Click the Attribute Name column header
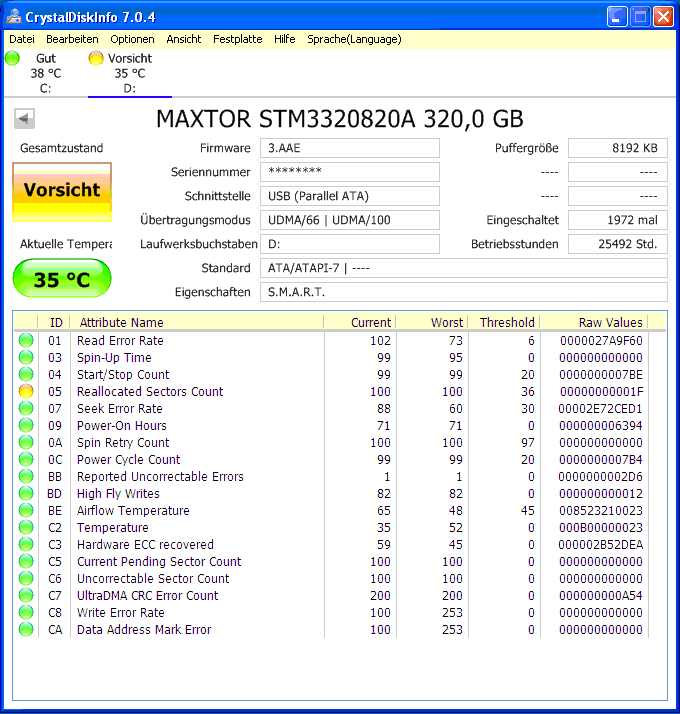This screenshot has width=680, height=714. pos(197,322)
